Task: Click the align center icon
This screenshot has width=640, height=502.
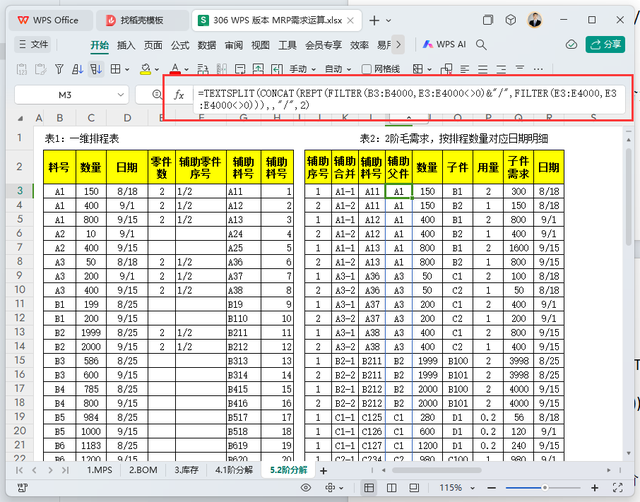Action: pos(483,69)
